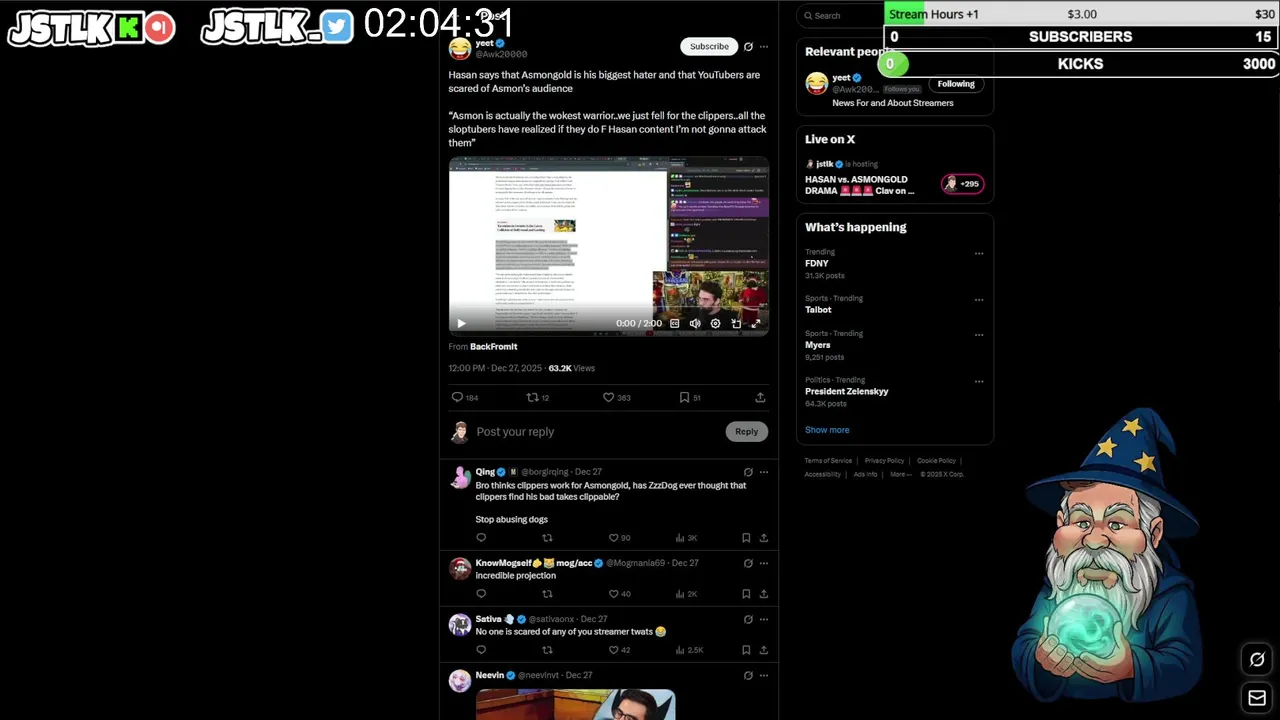Open more options on yeet's main post

[764, 46]
